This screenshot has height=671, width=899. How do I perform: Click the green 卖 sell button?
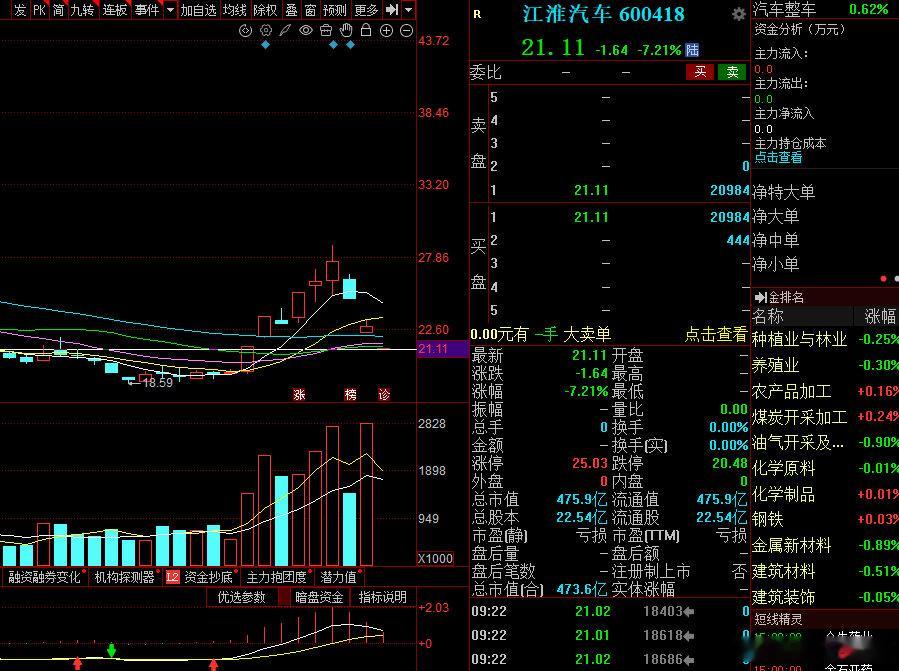pyautogui.click(x=732, y=72)
